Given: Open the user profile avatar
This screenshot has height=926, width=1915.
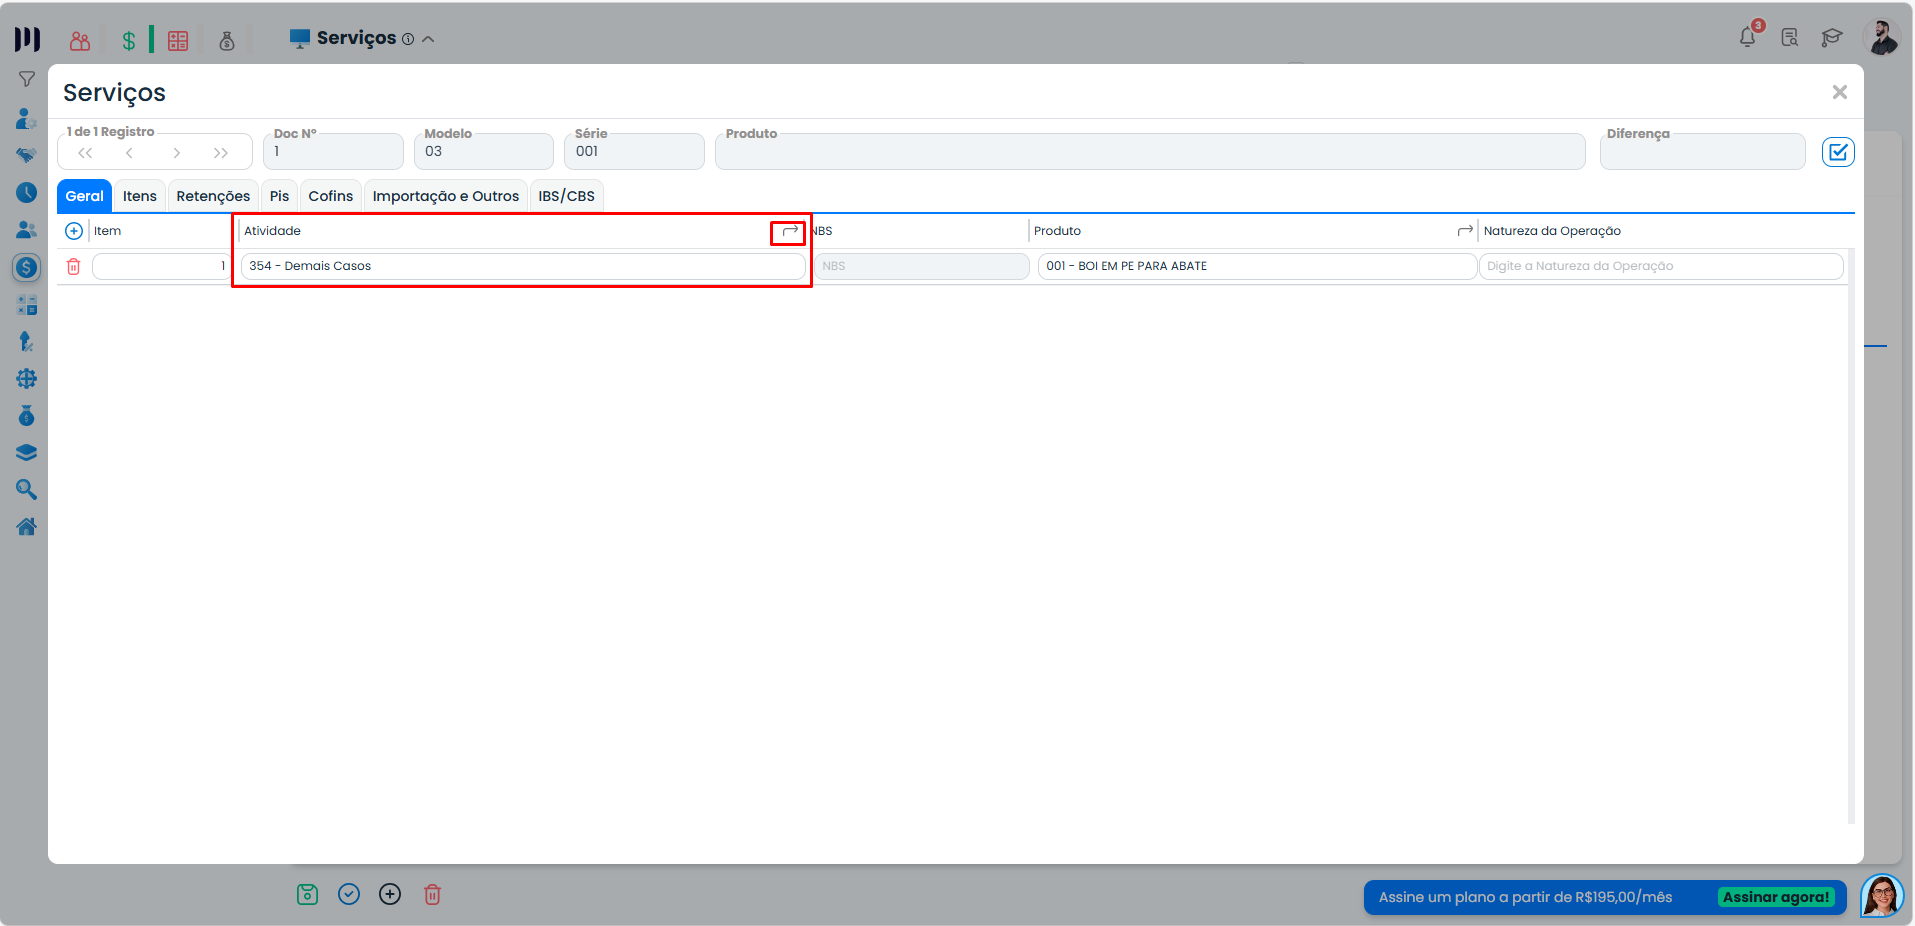Looking at the screenshot, I should point(1881,37).
